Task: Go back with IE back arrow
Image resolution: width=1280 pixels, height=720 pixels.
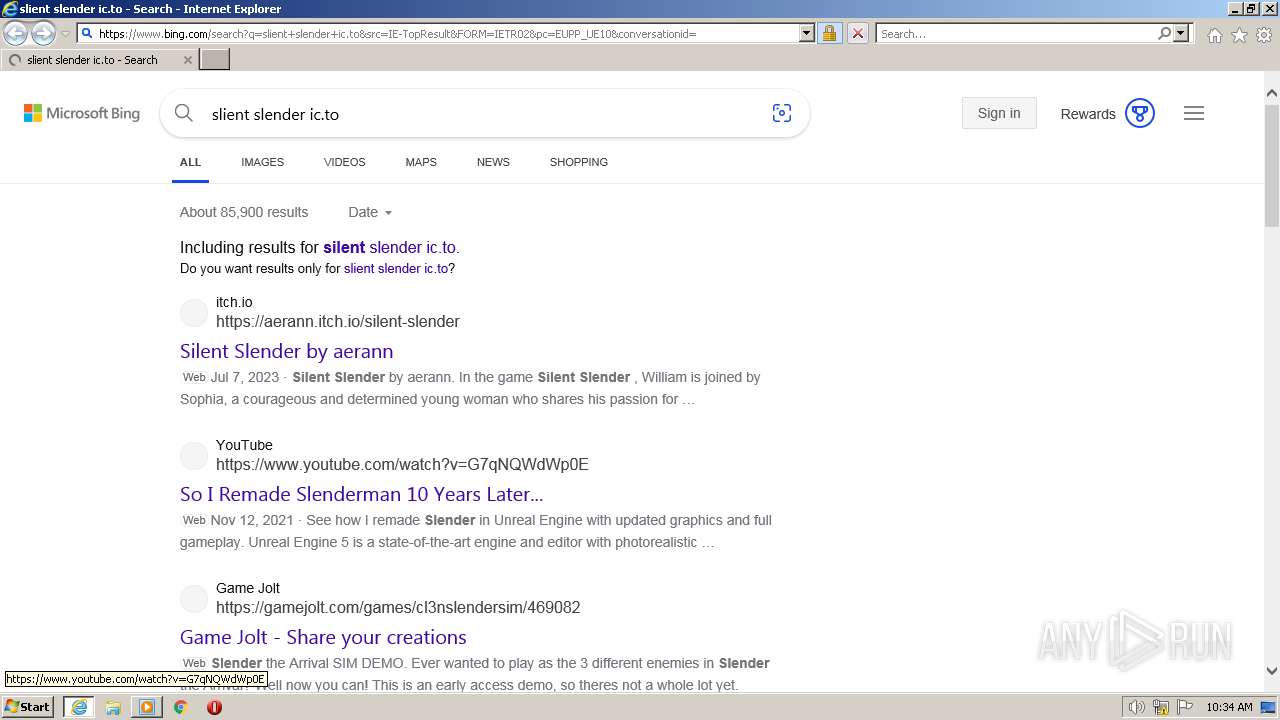Action: (x=16, y=34)
